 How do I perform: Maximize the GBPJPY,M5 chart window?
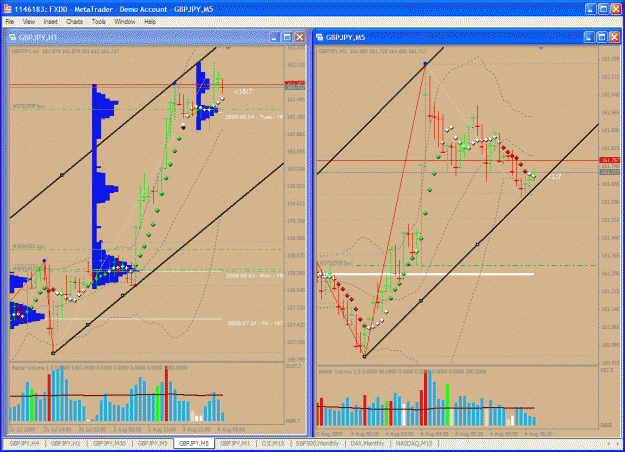[602, 37]
